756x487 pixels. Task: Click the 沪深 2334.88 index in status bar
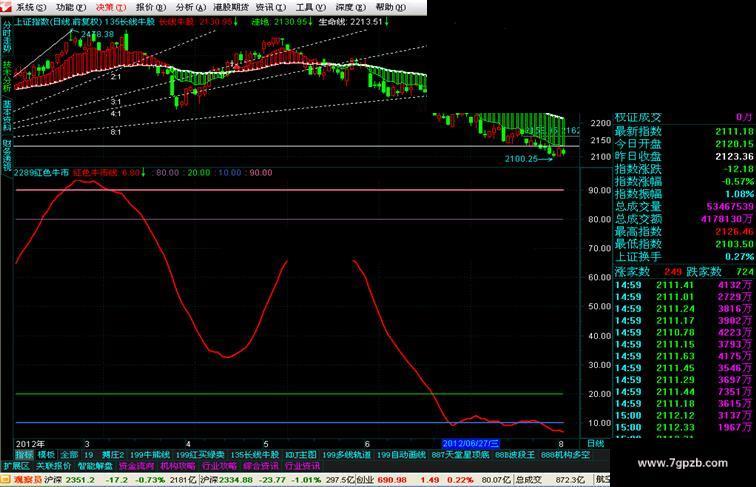pos(227,480)
